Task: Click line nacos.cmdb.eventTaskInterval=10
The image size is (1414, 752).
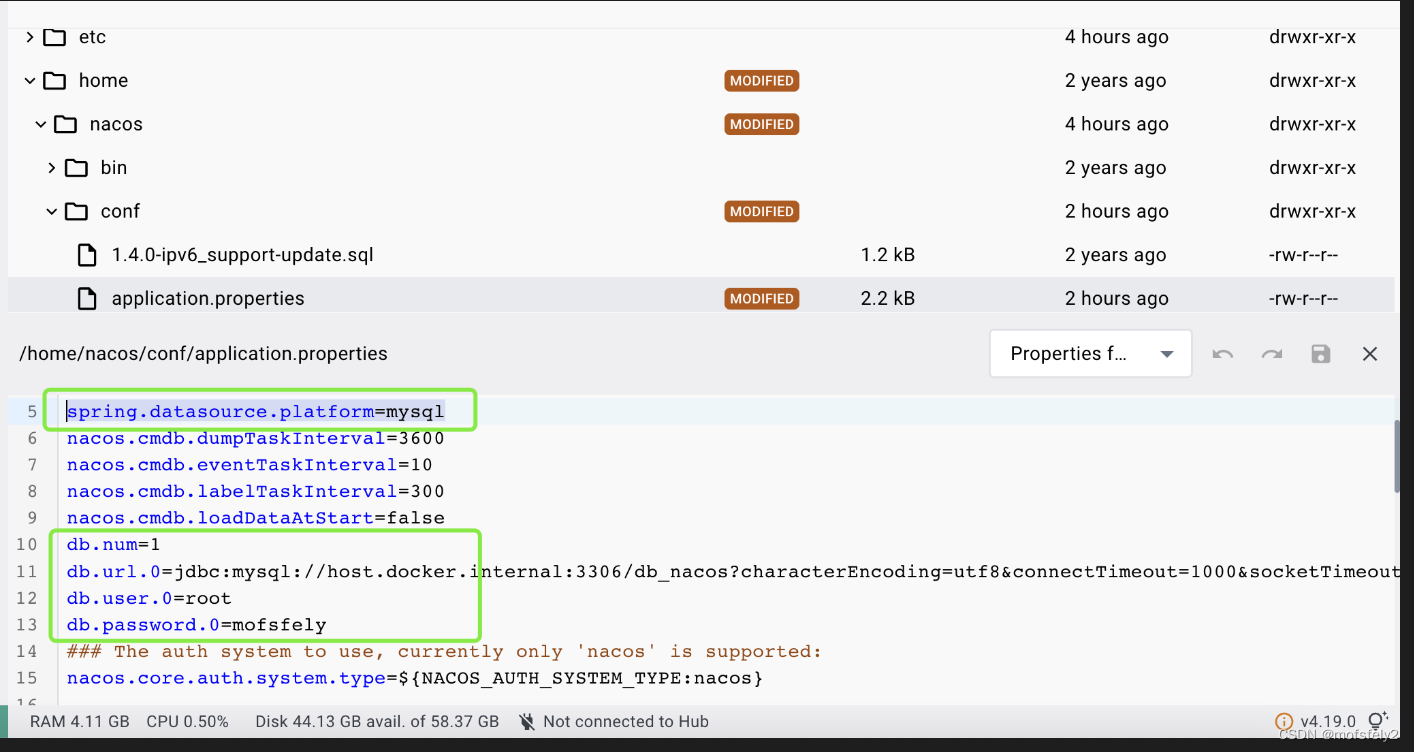Action: [249, 465]
